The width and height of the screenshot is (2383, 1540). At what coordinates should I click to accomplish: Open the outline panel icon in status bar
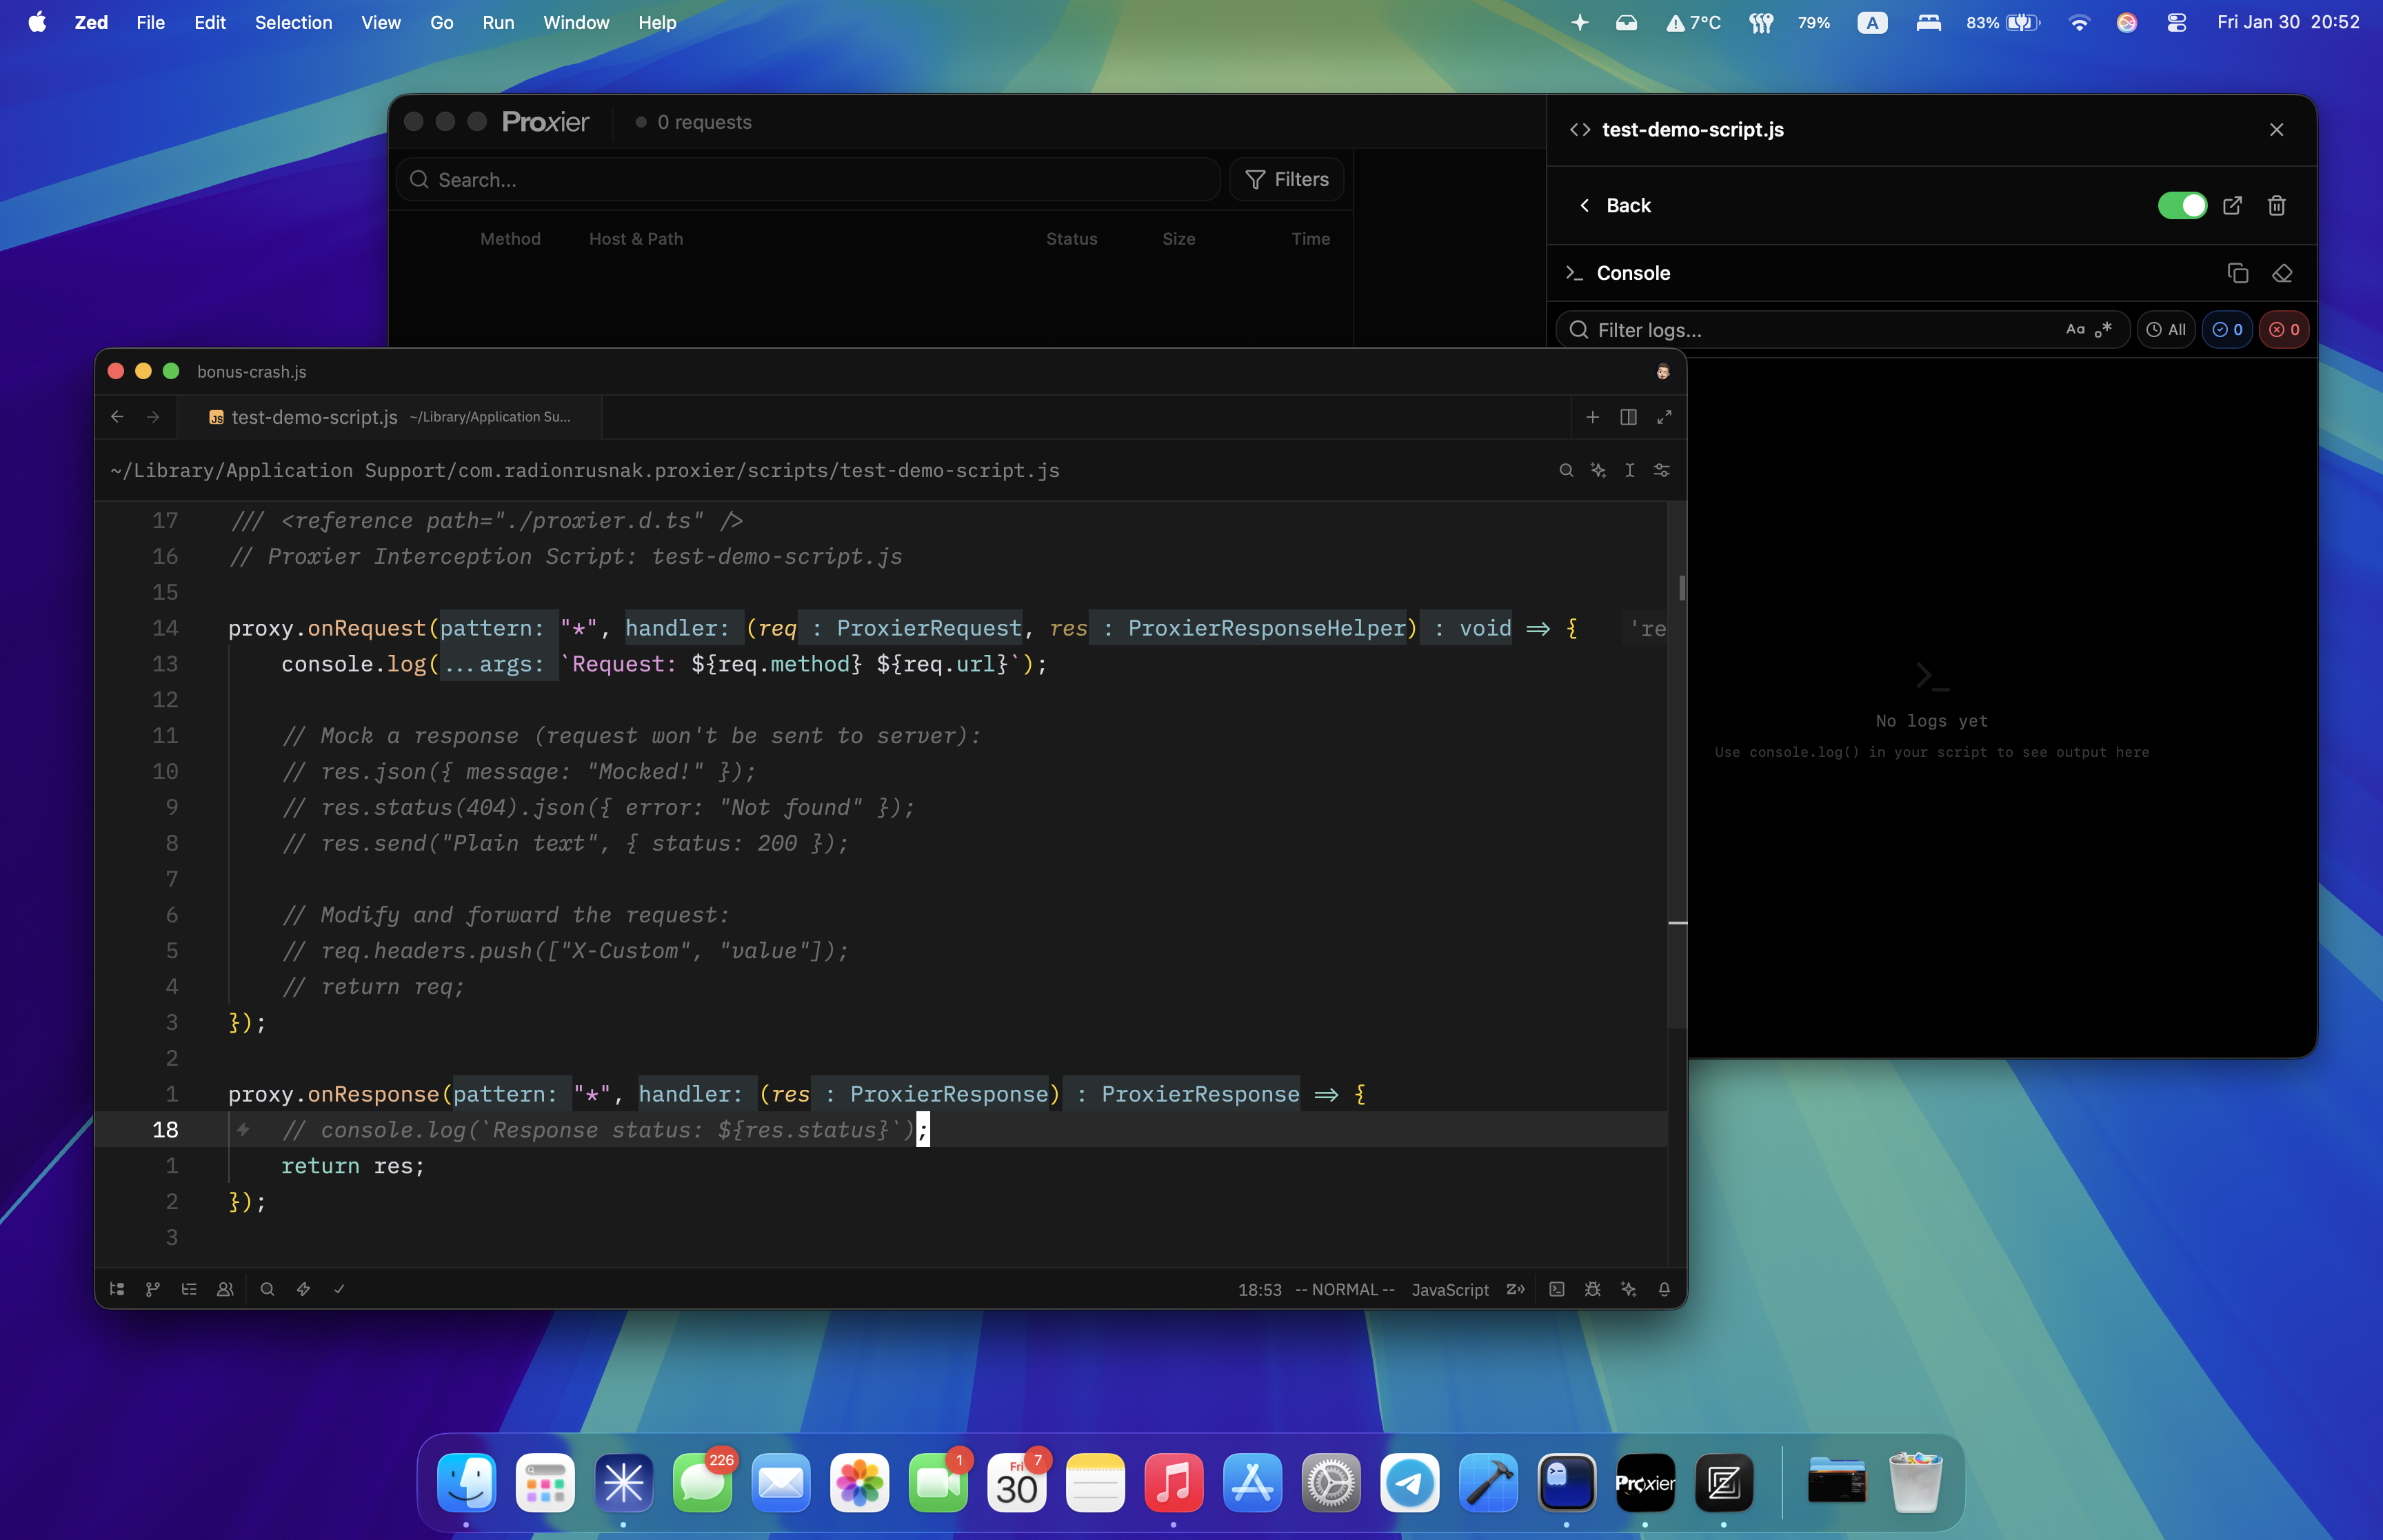tap(188, 1290)
